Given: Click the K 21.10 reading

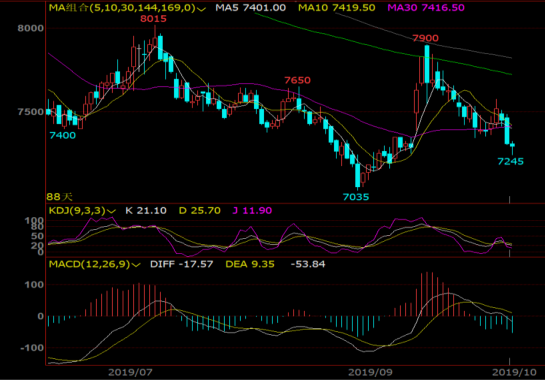Looking at the screenshot, I should point(146,210).
